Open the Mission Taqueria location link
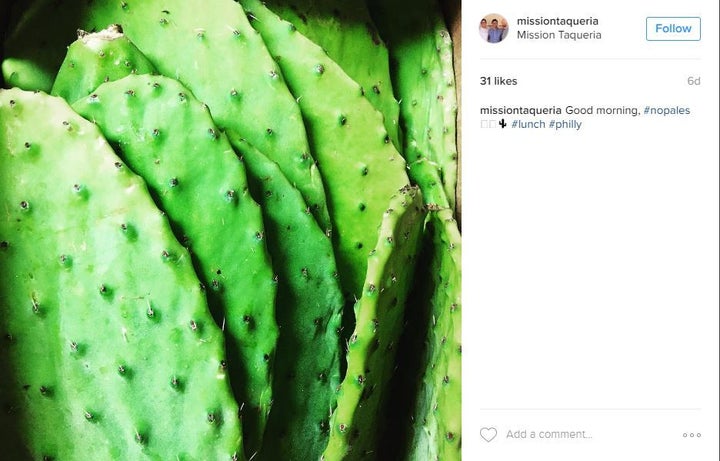Screen dimensions: 720x461 click(559, 35)
